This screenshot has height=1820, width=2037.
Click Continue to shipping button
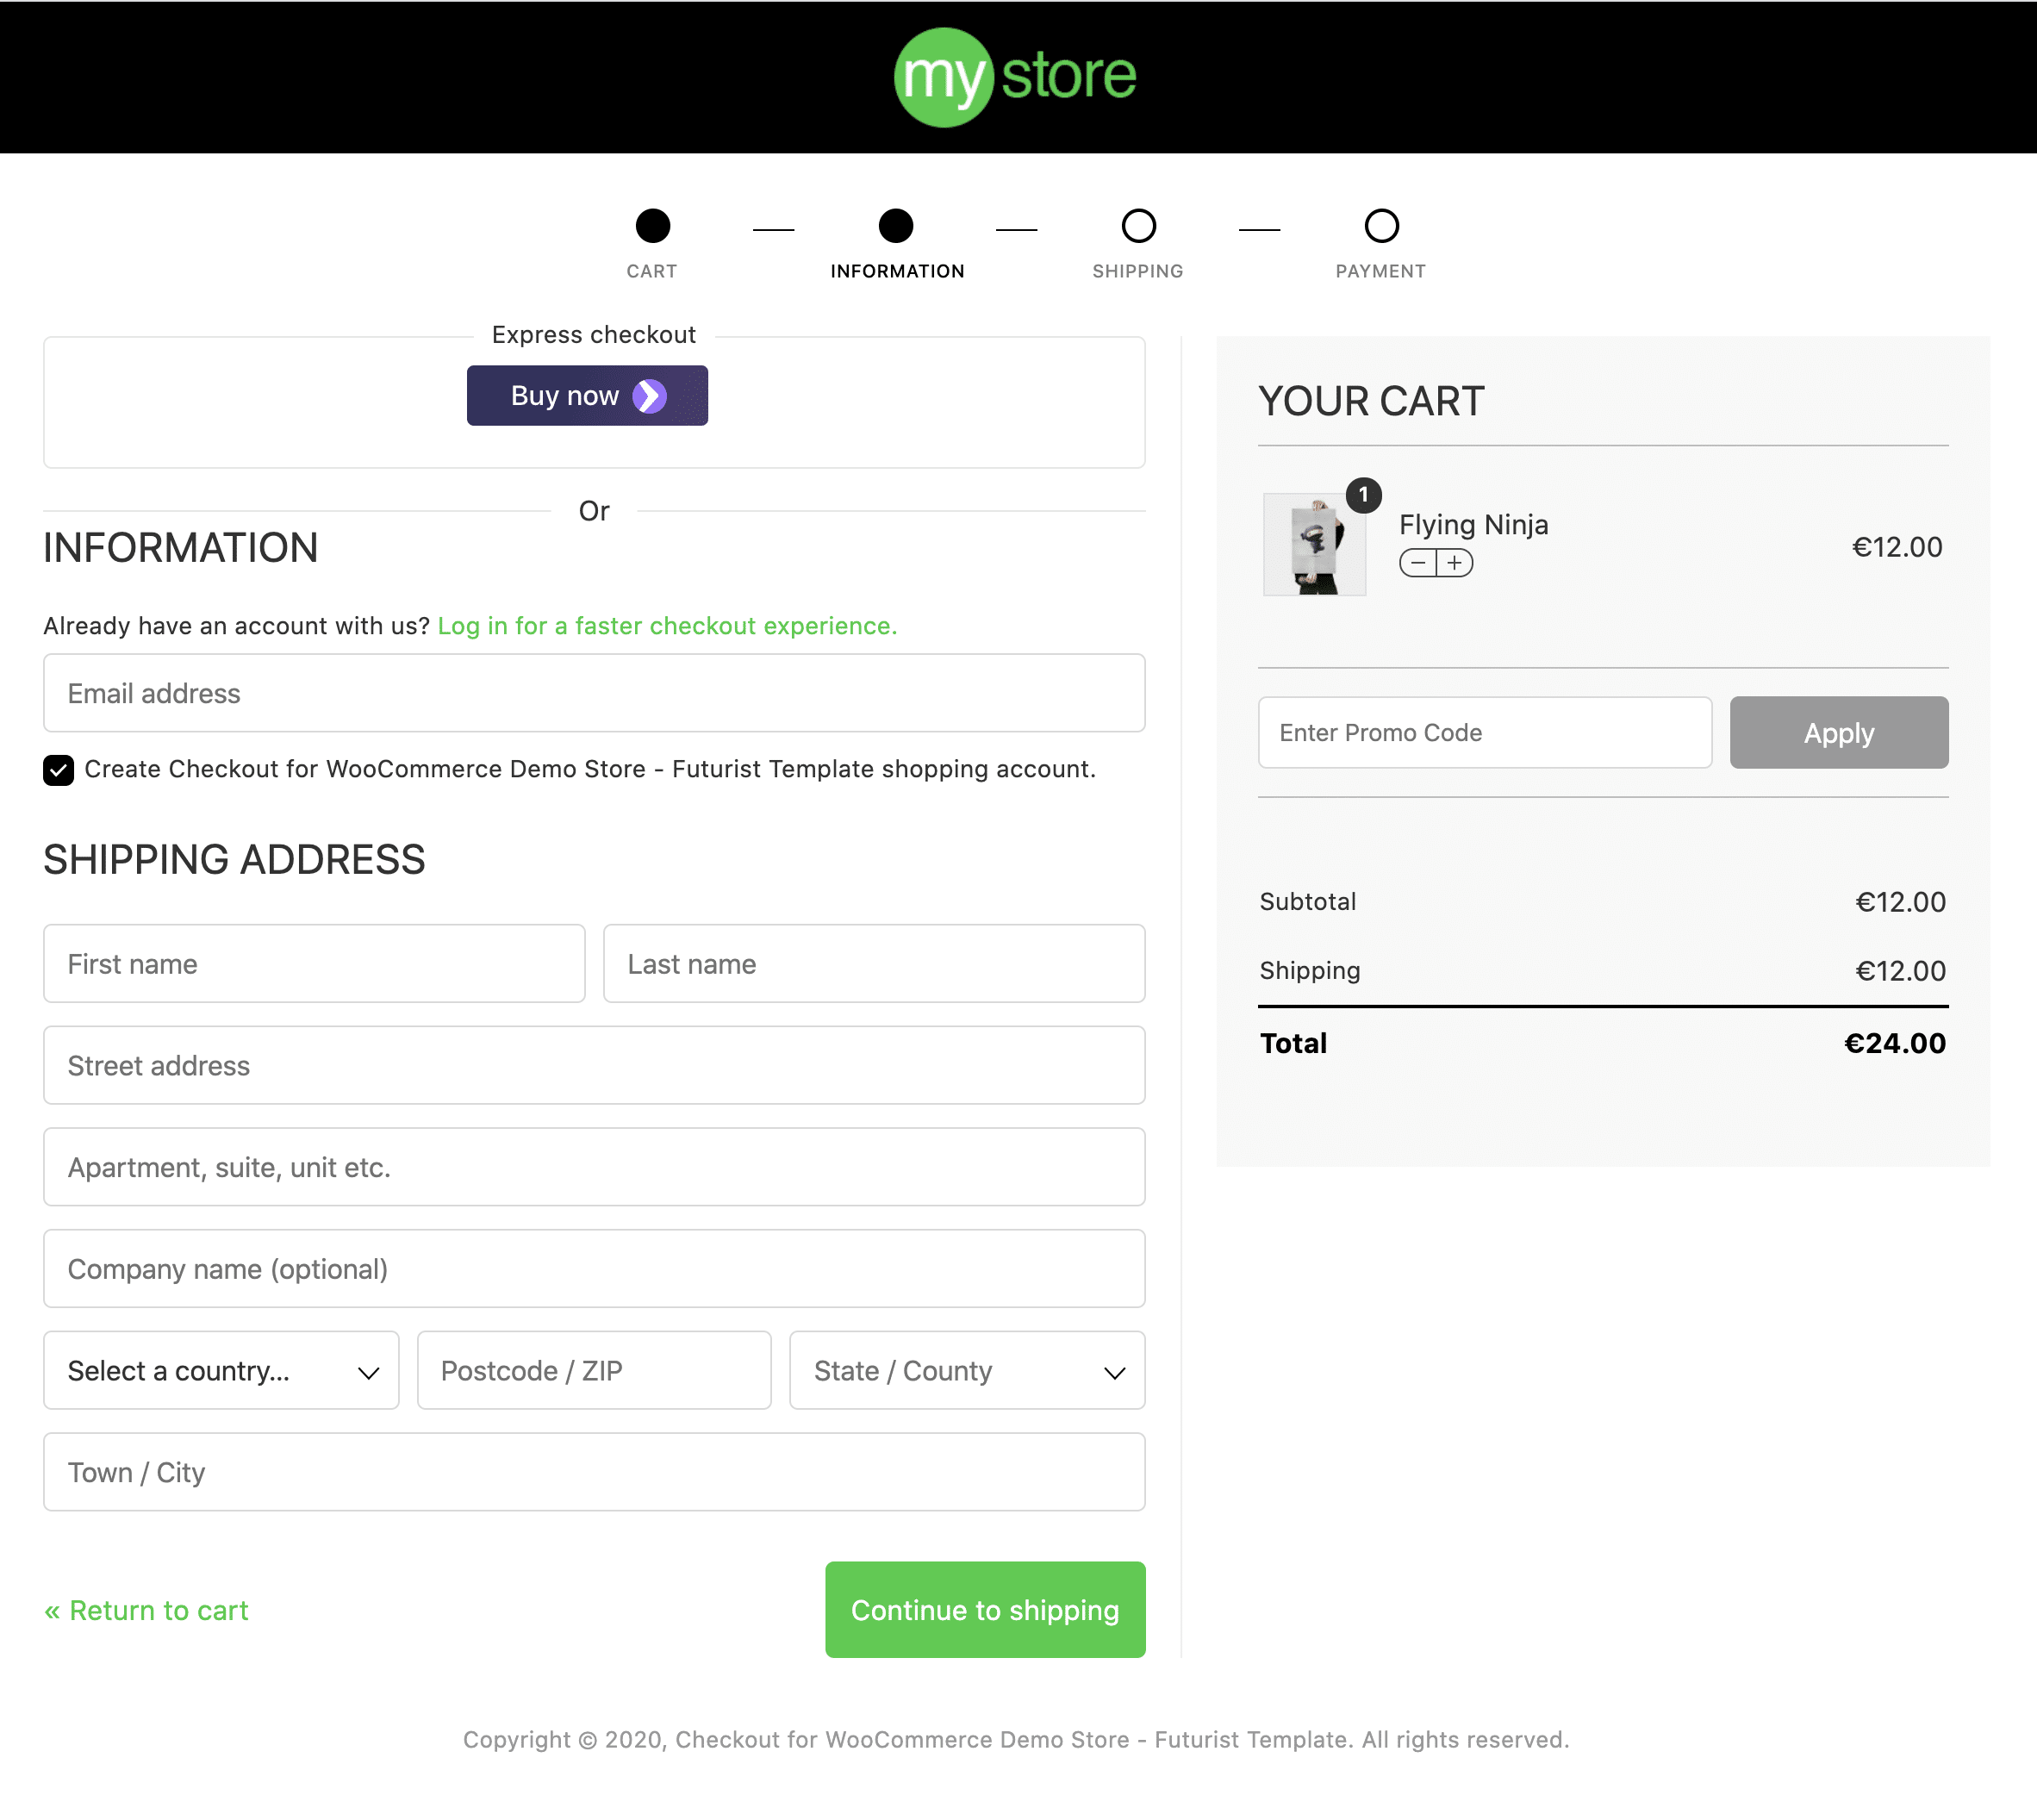click(x=984, y=1609)
